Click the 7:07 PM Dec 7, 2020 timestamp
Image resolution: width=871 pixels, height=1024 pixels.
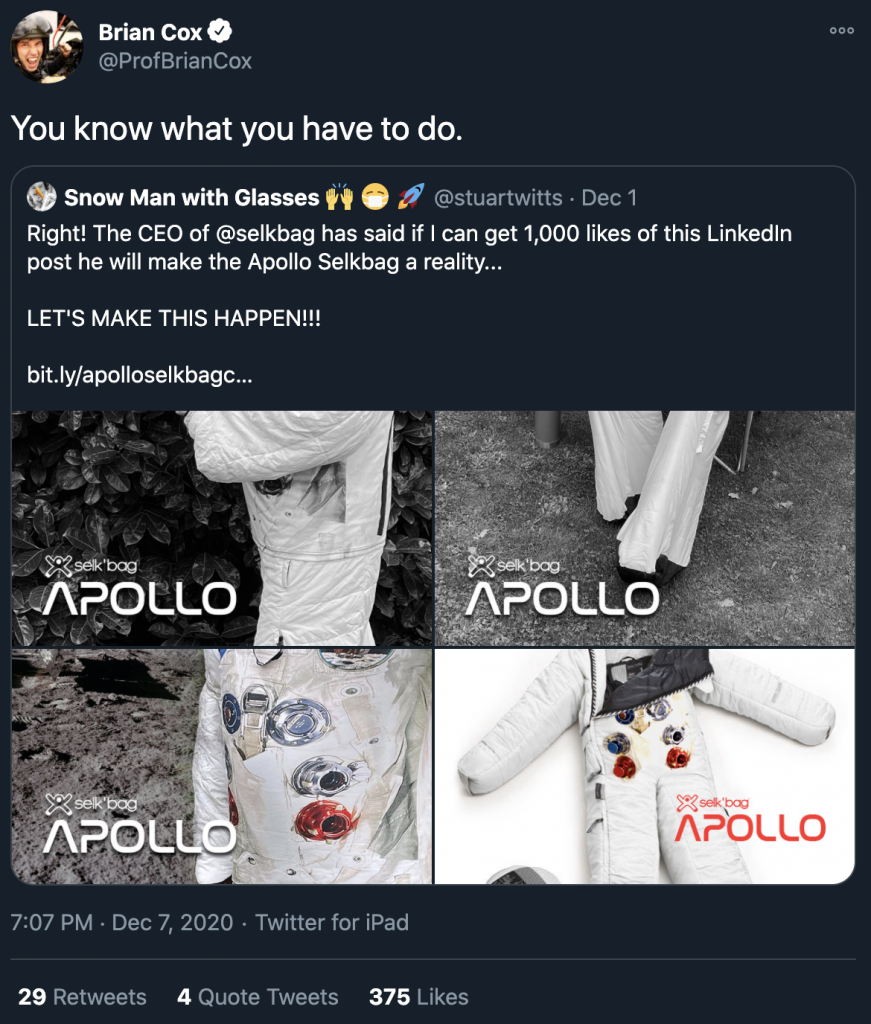coord(122,922)
